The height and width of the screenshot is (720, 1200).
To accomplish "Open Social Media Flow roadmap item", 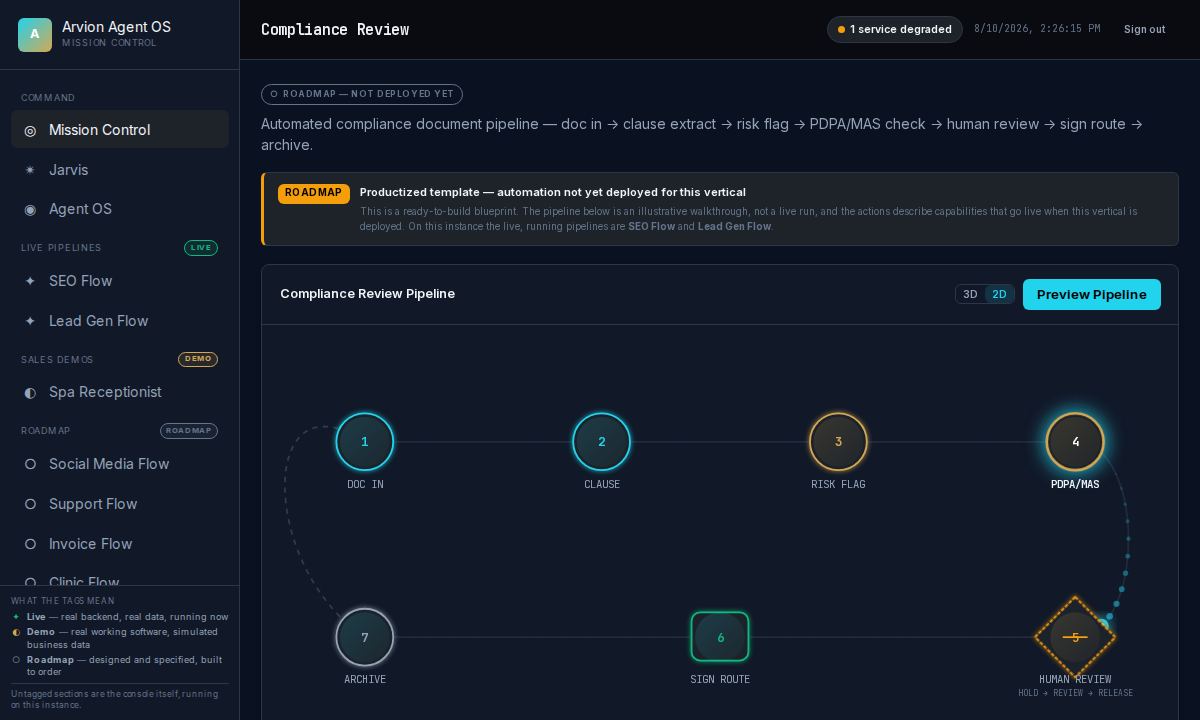I will click(120, 464).
